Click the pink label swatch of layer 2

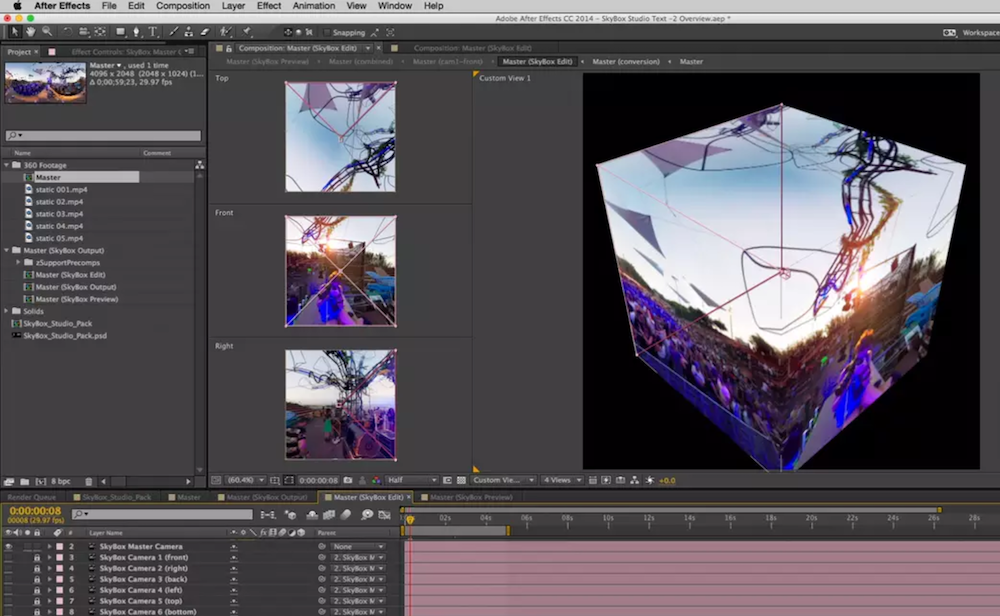59,546
